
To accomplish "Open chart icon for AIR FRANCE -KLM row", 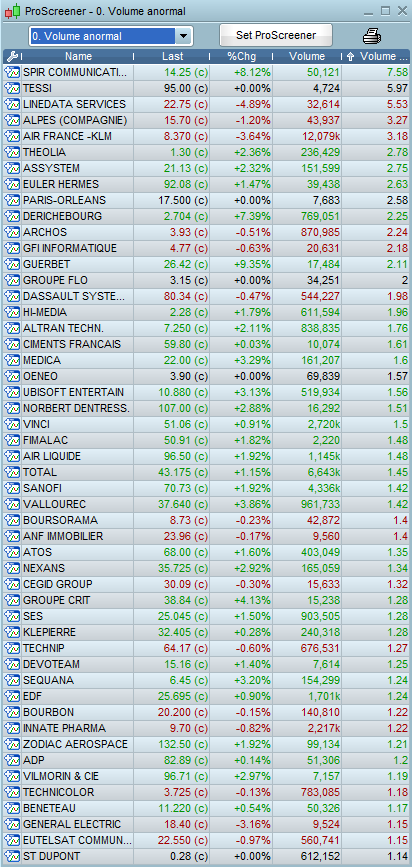I will point(12,136).
